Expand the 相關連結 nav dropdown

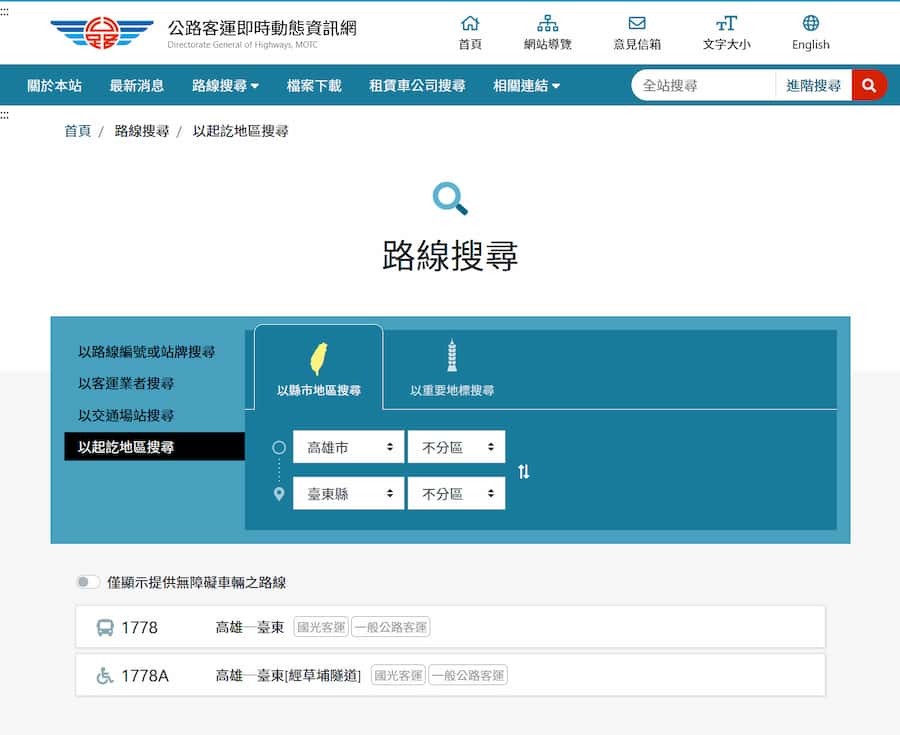click(526, 85)
